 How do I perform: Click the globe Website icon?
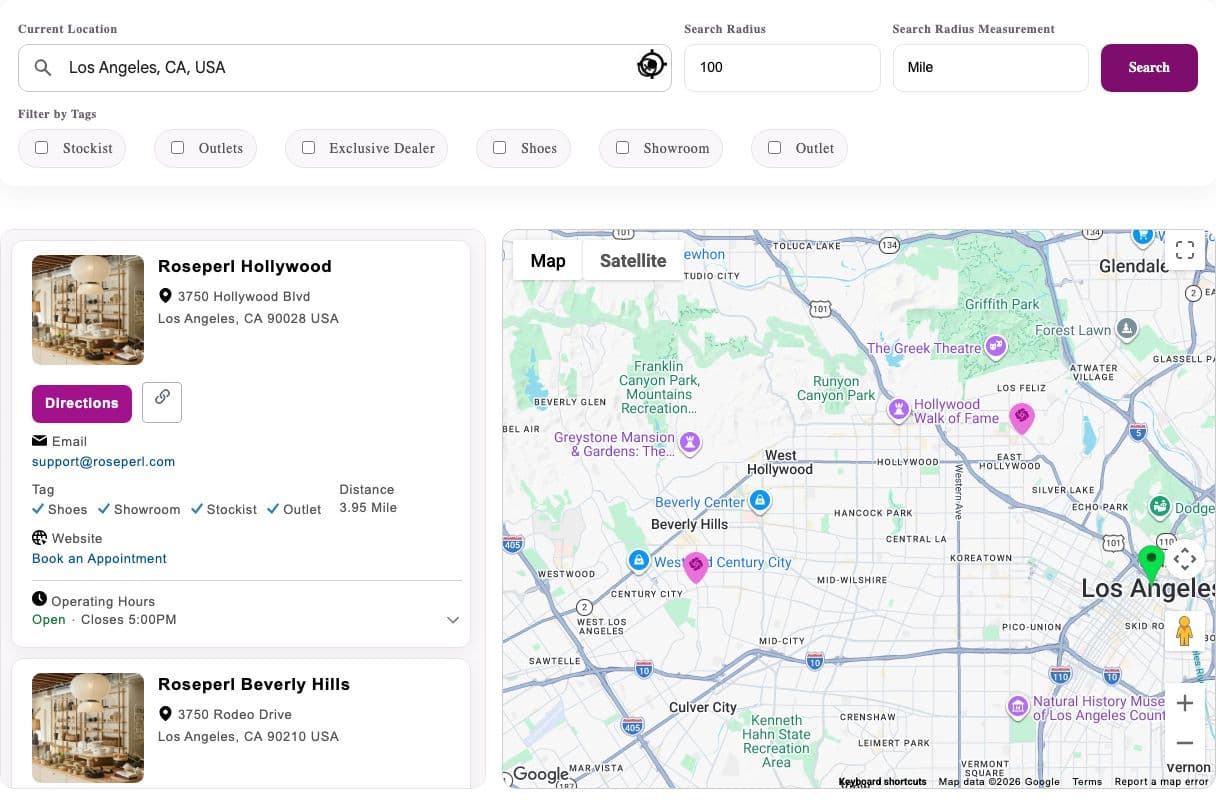pos(39,538)
